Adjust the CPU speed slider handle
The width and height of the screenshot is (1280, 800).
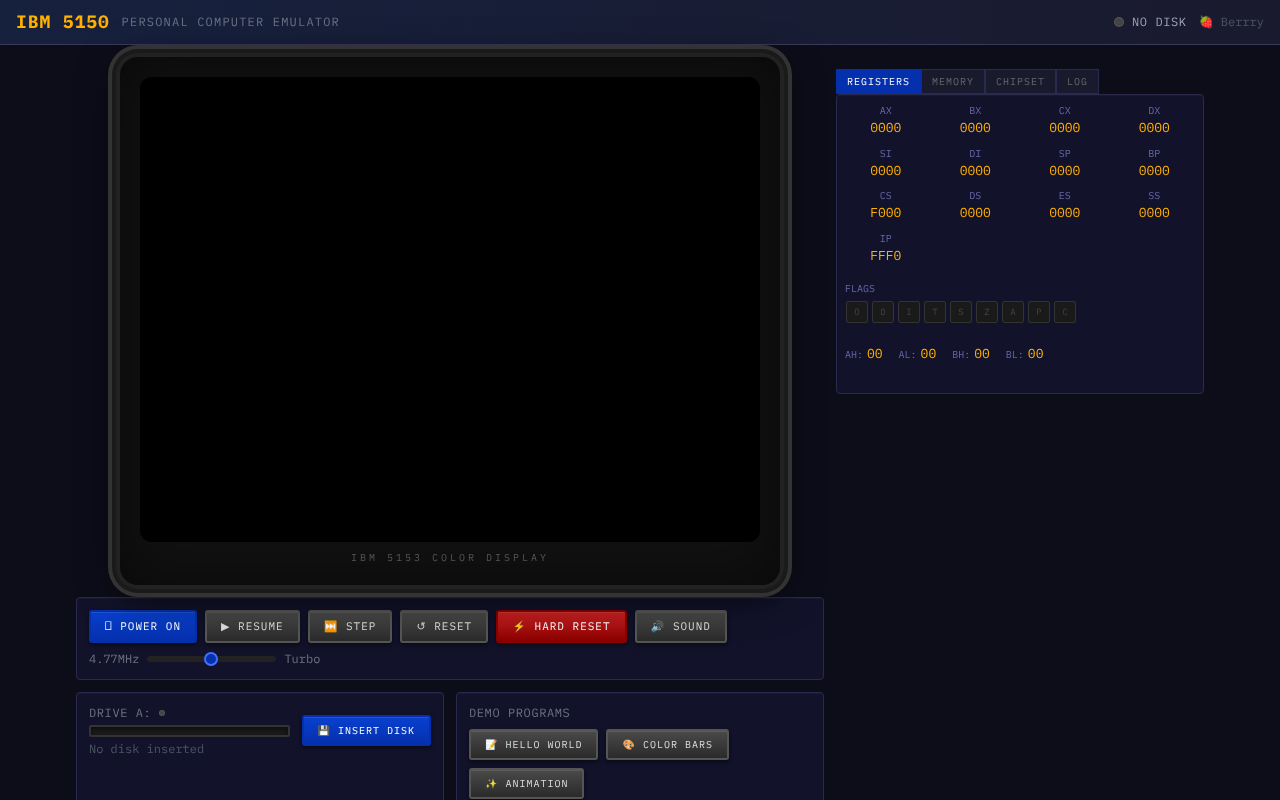click(211, 659)
